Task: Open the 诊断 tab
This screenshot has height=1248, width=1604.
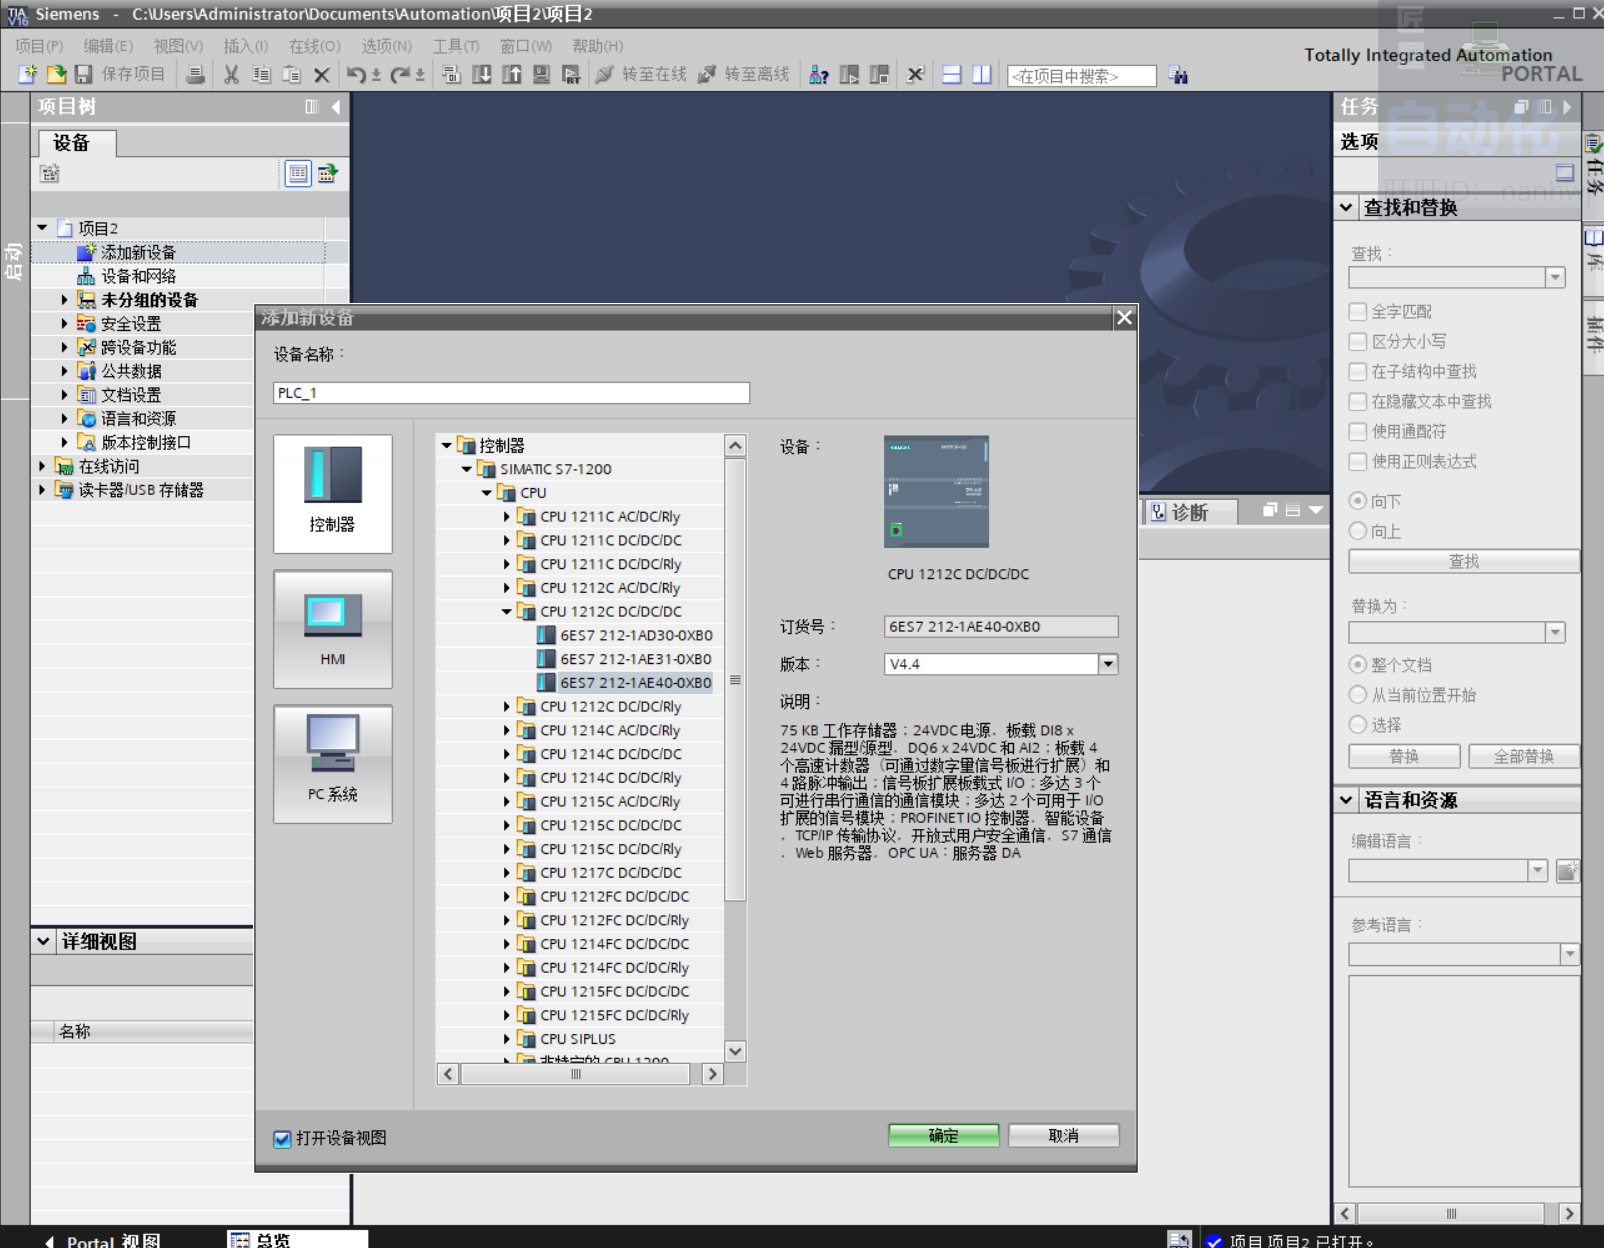Action: pos(1190,512)
